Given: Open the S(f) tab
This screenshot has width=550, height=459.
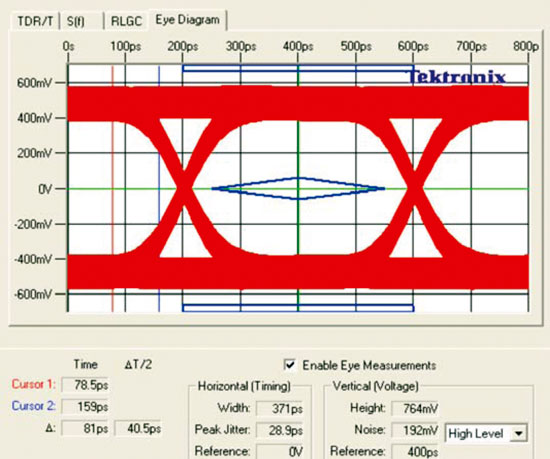Looking at the screenshot, I should 81,21.
